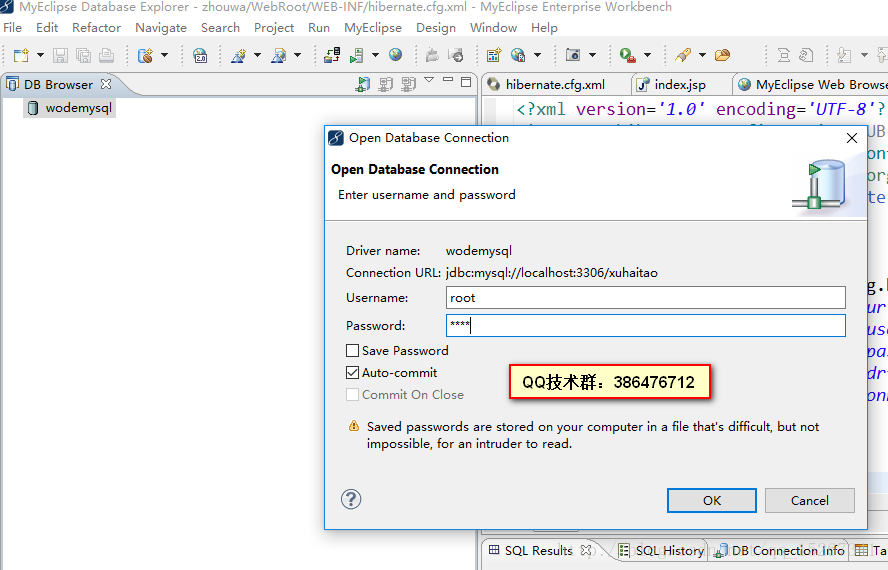The image size is (888, 570).
Task: Maximize the DB Browser panel
Action: [466, 82]
